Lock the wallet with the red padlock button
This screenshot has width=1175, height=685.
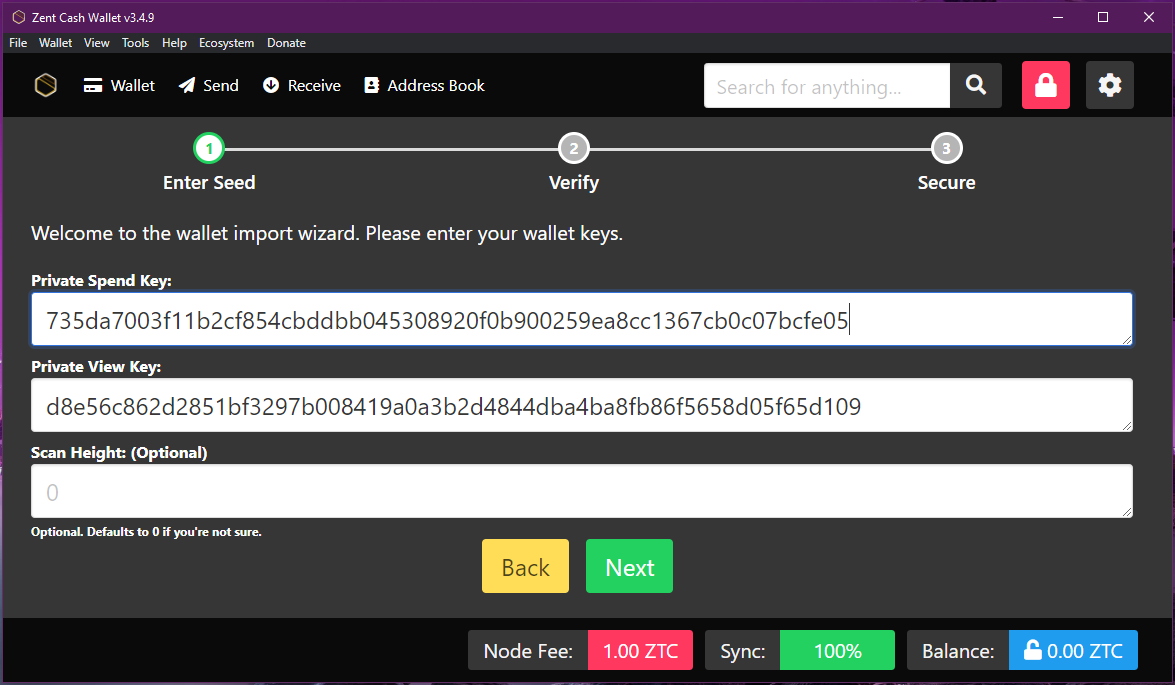(x=1045, y=85)
